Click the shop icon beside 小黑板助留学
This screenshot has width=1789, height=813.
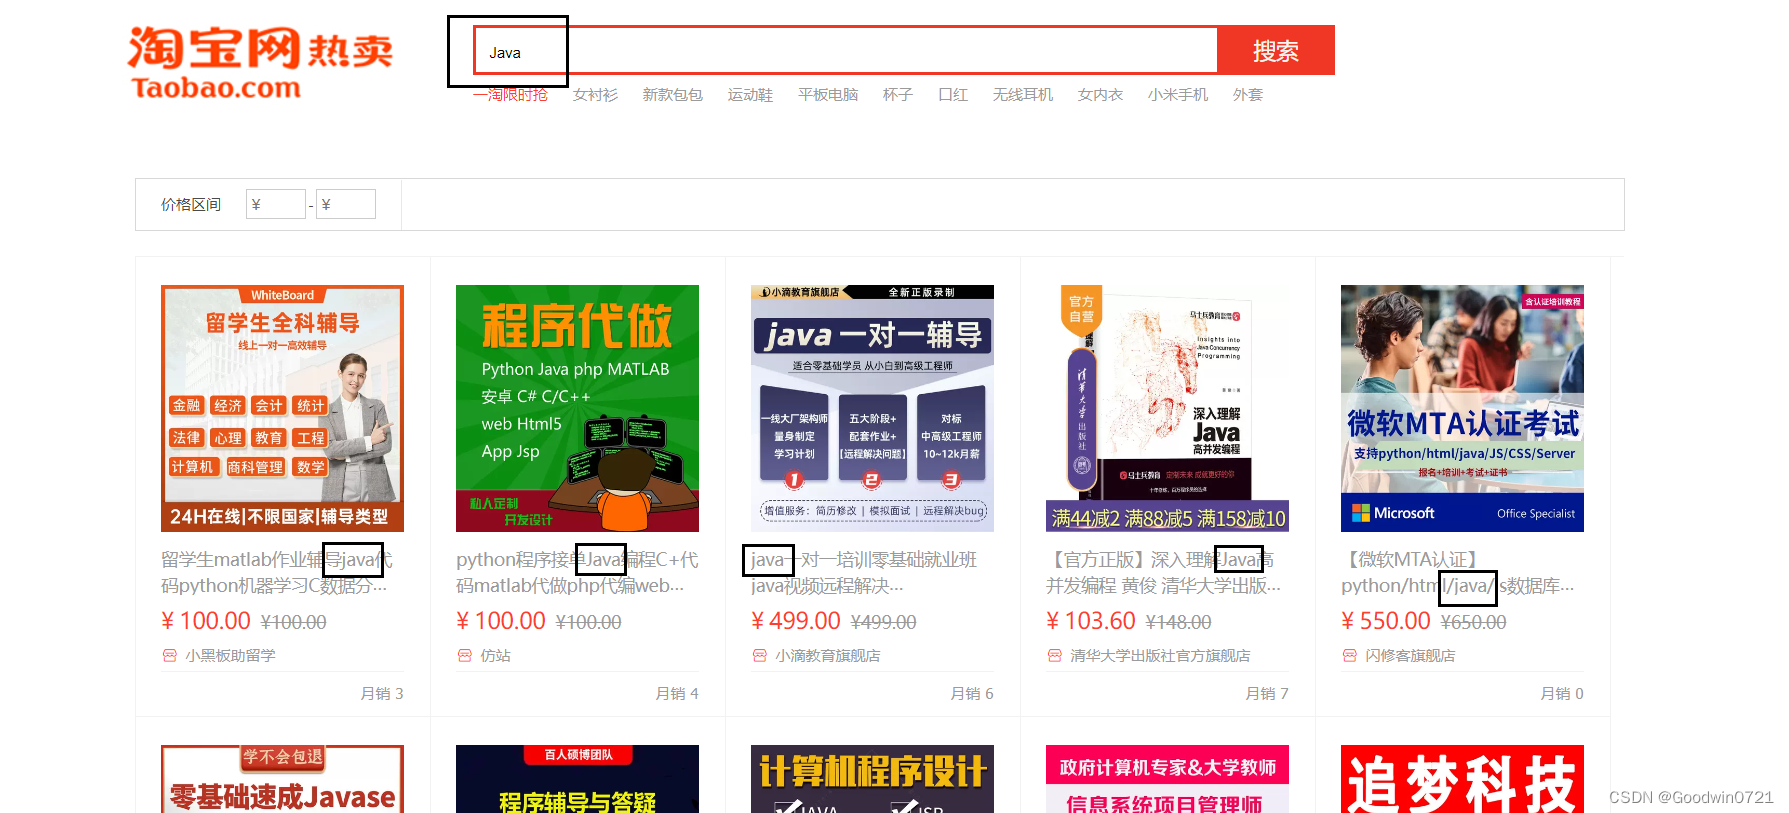[x=169, y=656]
